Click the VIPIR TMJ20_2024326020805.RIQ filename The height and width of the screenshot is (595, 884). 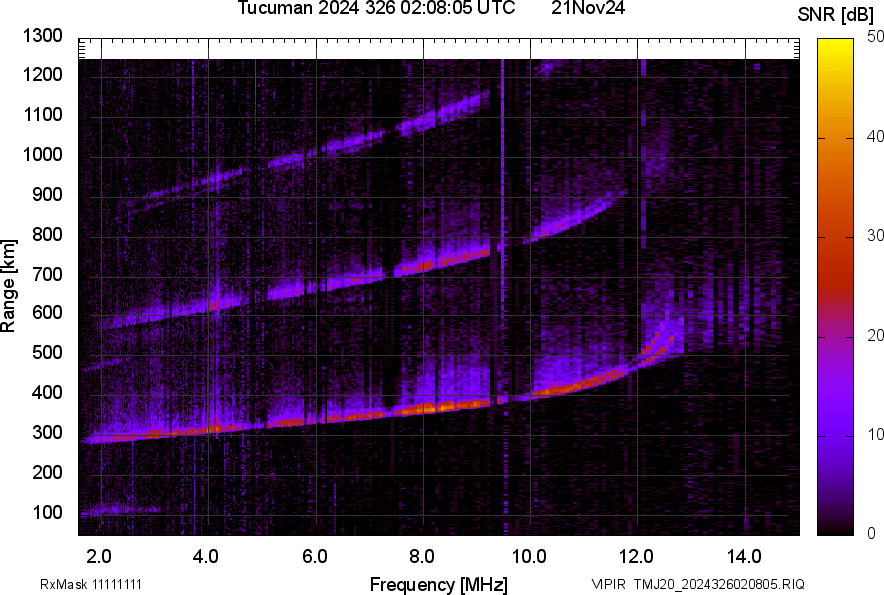697,584
